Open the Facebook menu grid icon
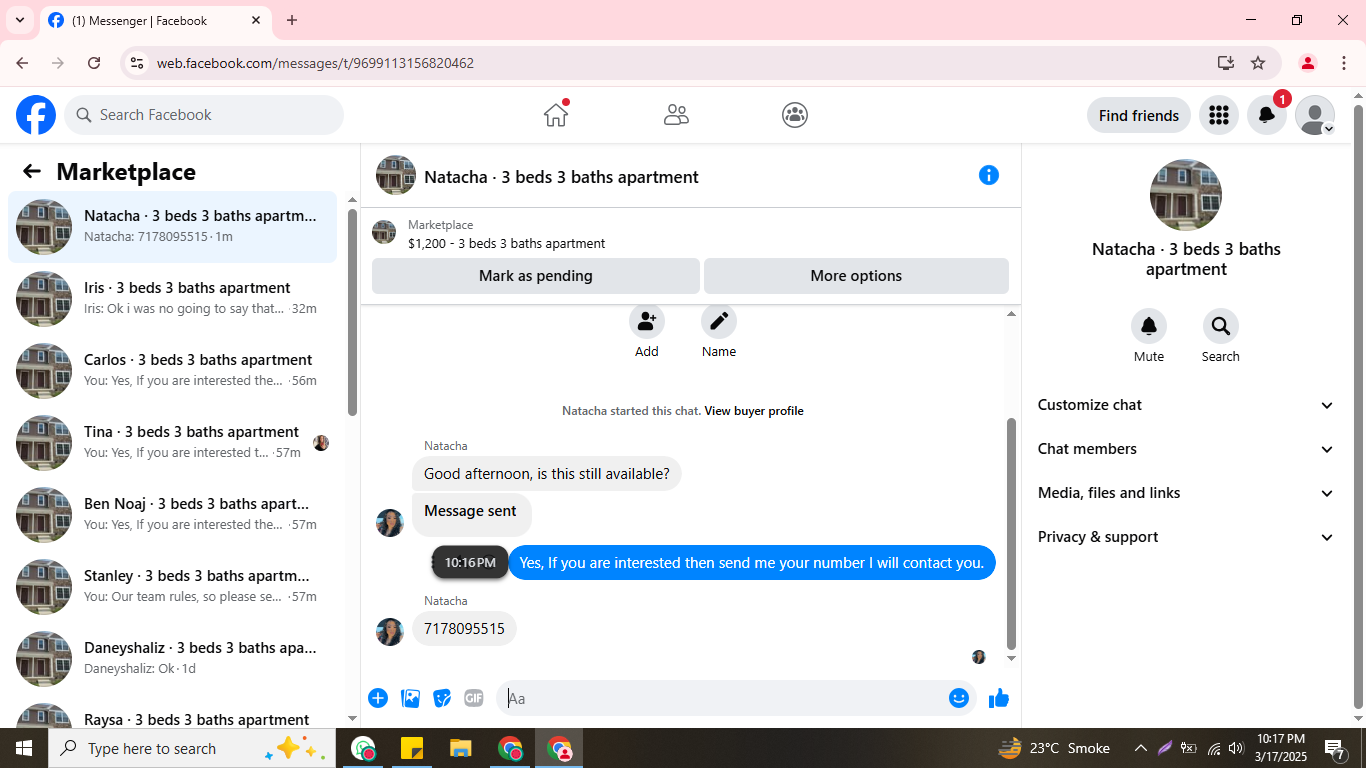Viewport: 1366px width, 768px height. pyautogui.click(x=1218, y=115)
